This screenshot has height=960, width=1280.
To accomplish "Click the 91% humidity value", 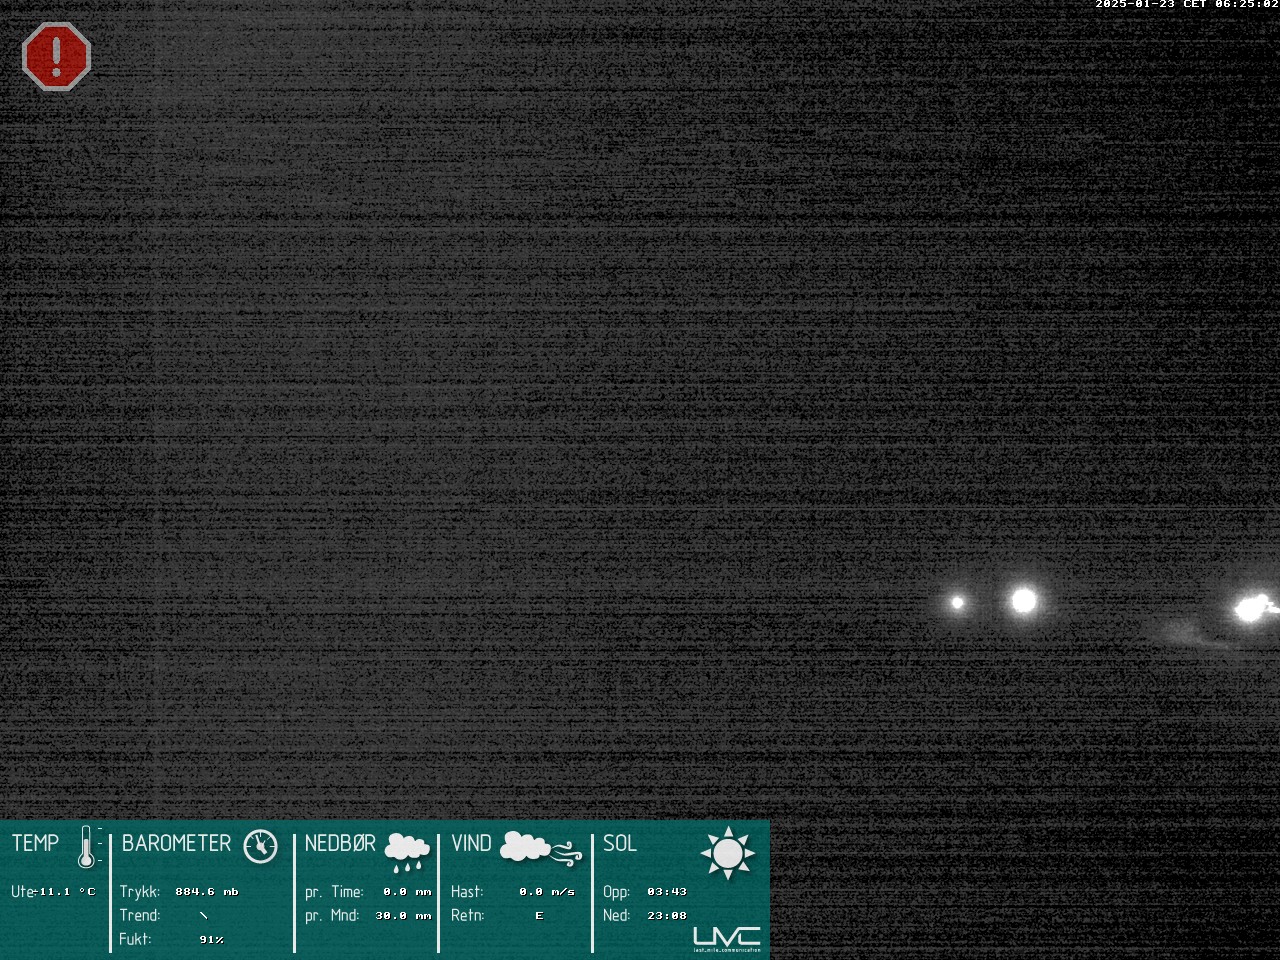I will [x=211, y=939].
